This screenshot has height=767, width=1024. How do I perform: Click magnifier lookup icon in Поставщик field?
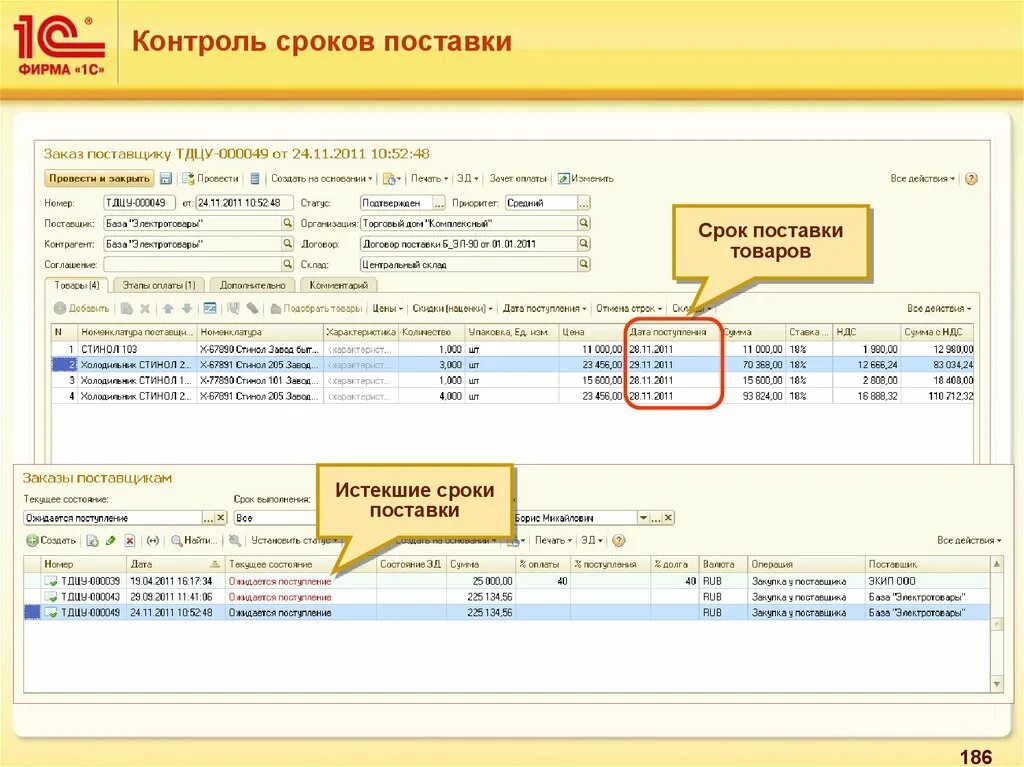[287, 223]
